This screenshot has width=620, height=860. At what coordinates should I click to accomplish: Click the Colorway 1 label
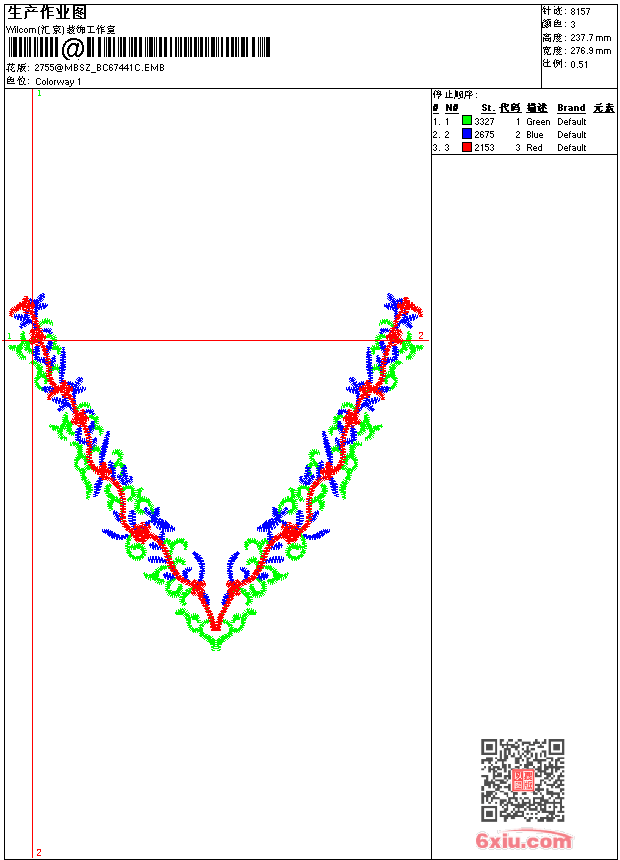58,81
